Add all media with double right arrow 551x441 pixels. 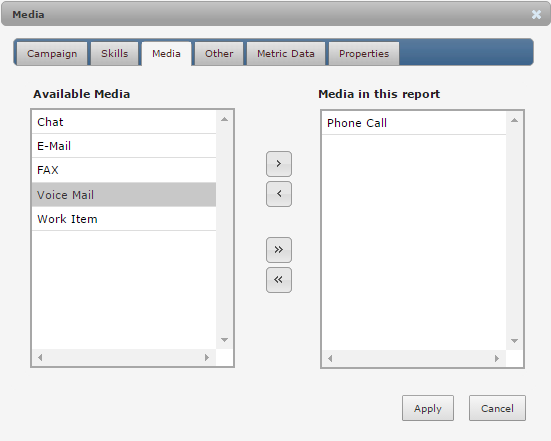[279, 250]
